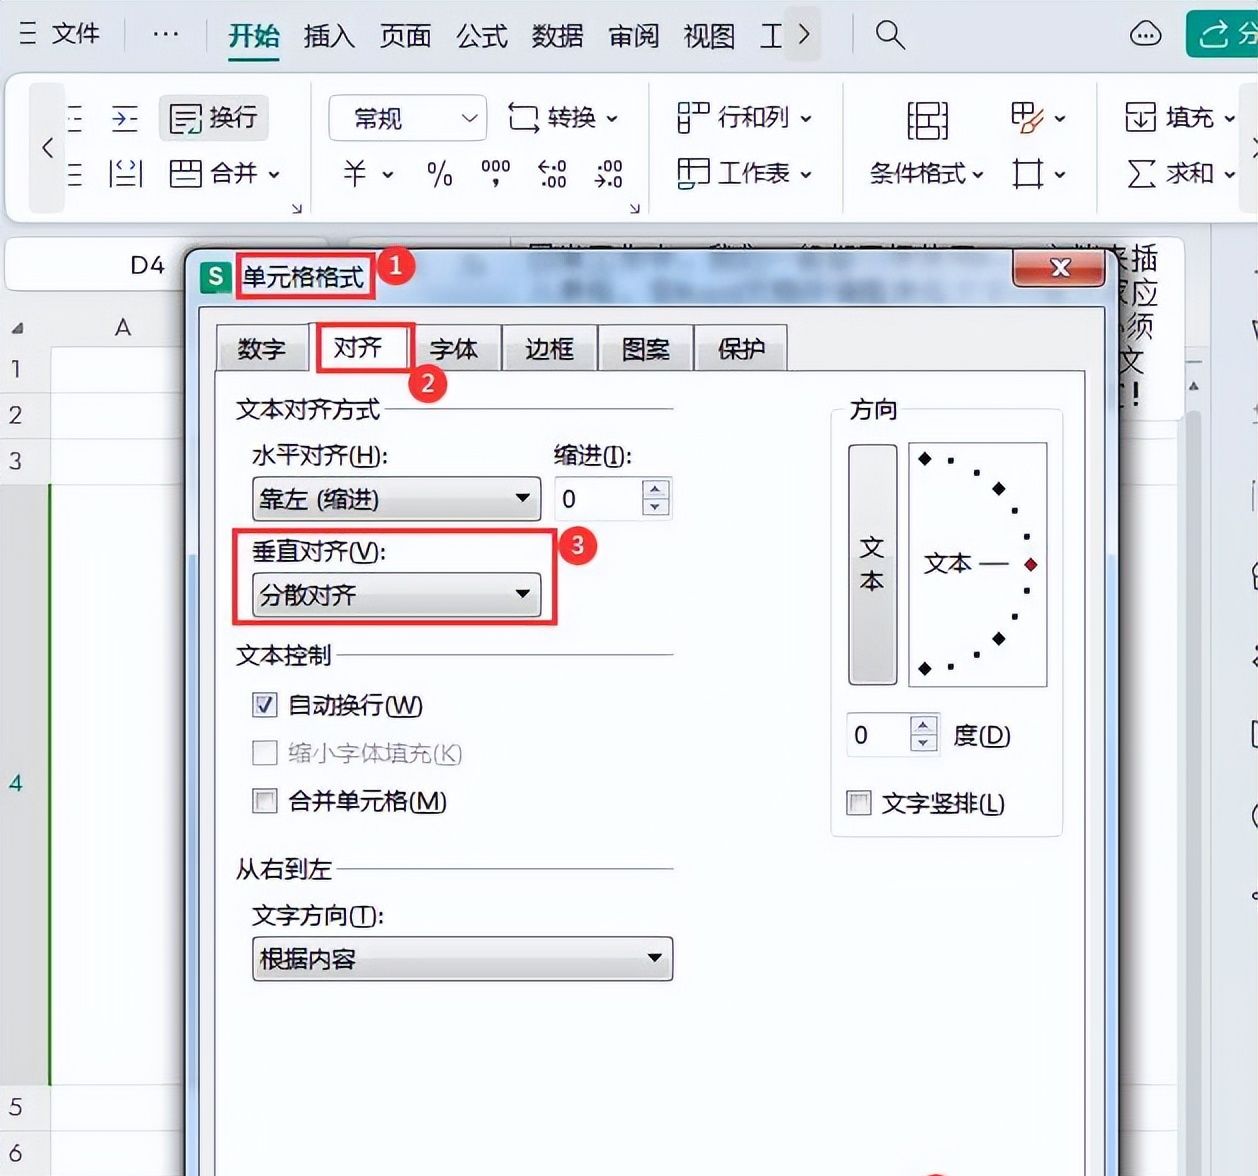Toggle the 自动换行 checkbox off
1258x1176 pixels.
coord(263,705)
